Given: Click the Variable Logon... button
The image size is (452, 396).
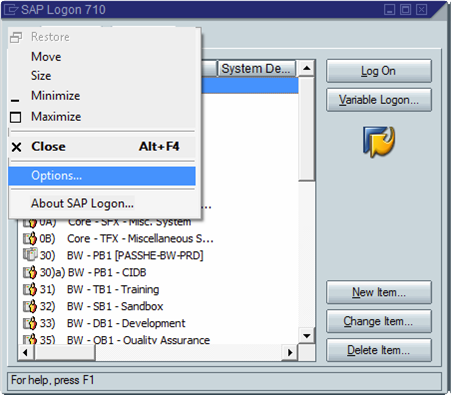Looking at the screenshot, I should click(379, 100).
